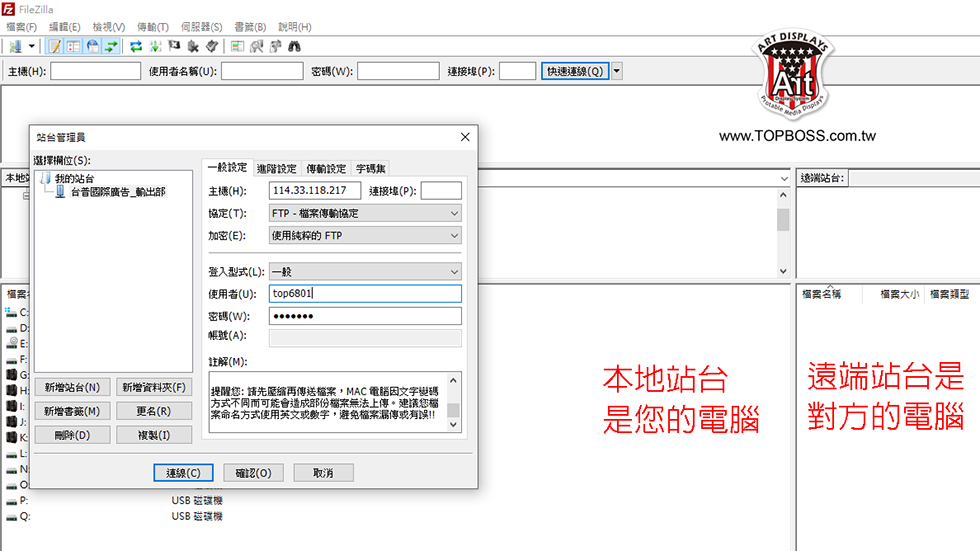Click the binoculars file search icon

pyautogui.click(x=294, y=46)
